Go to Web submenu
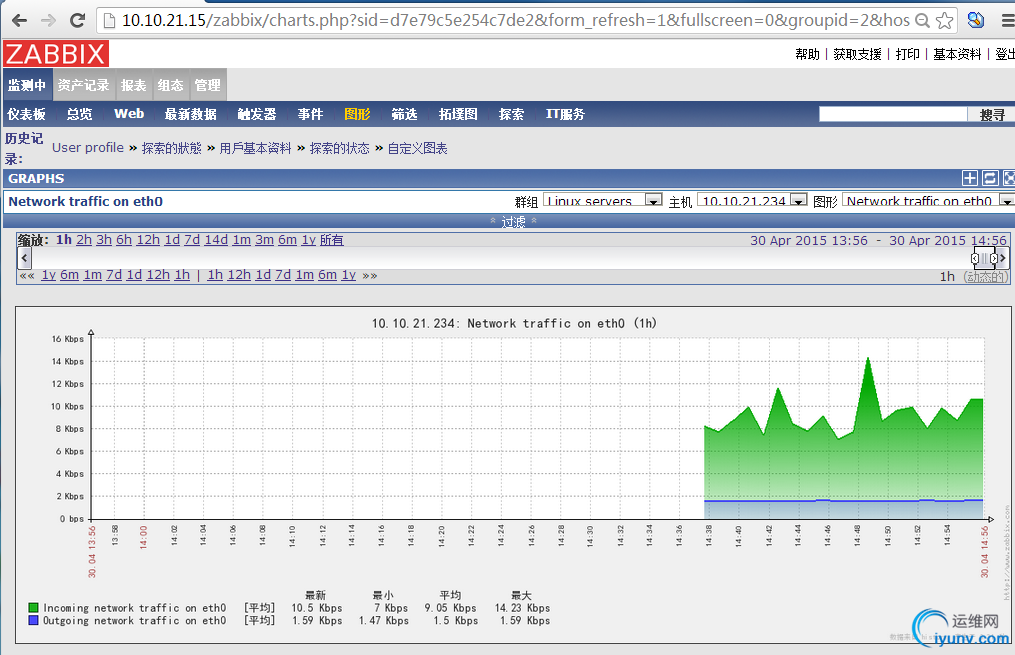The height and width of the screenshot is (655, 1015). pyautogui.click(x=129, y=114)
